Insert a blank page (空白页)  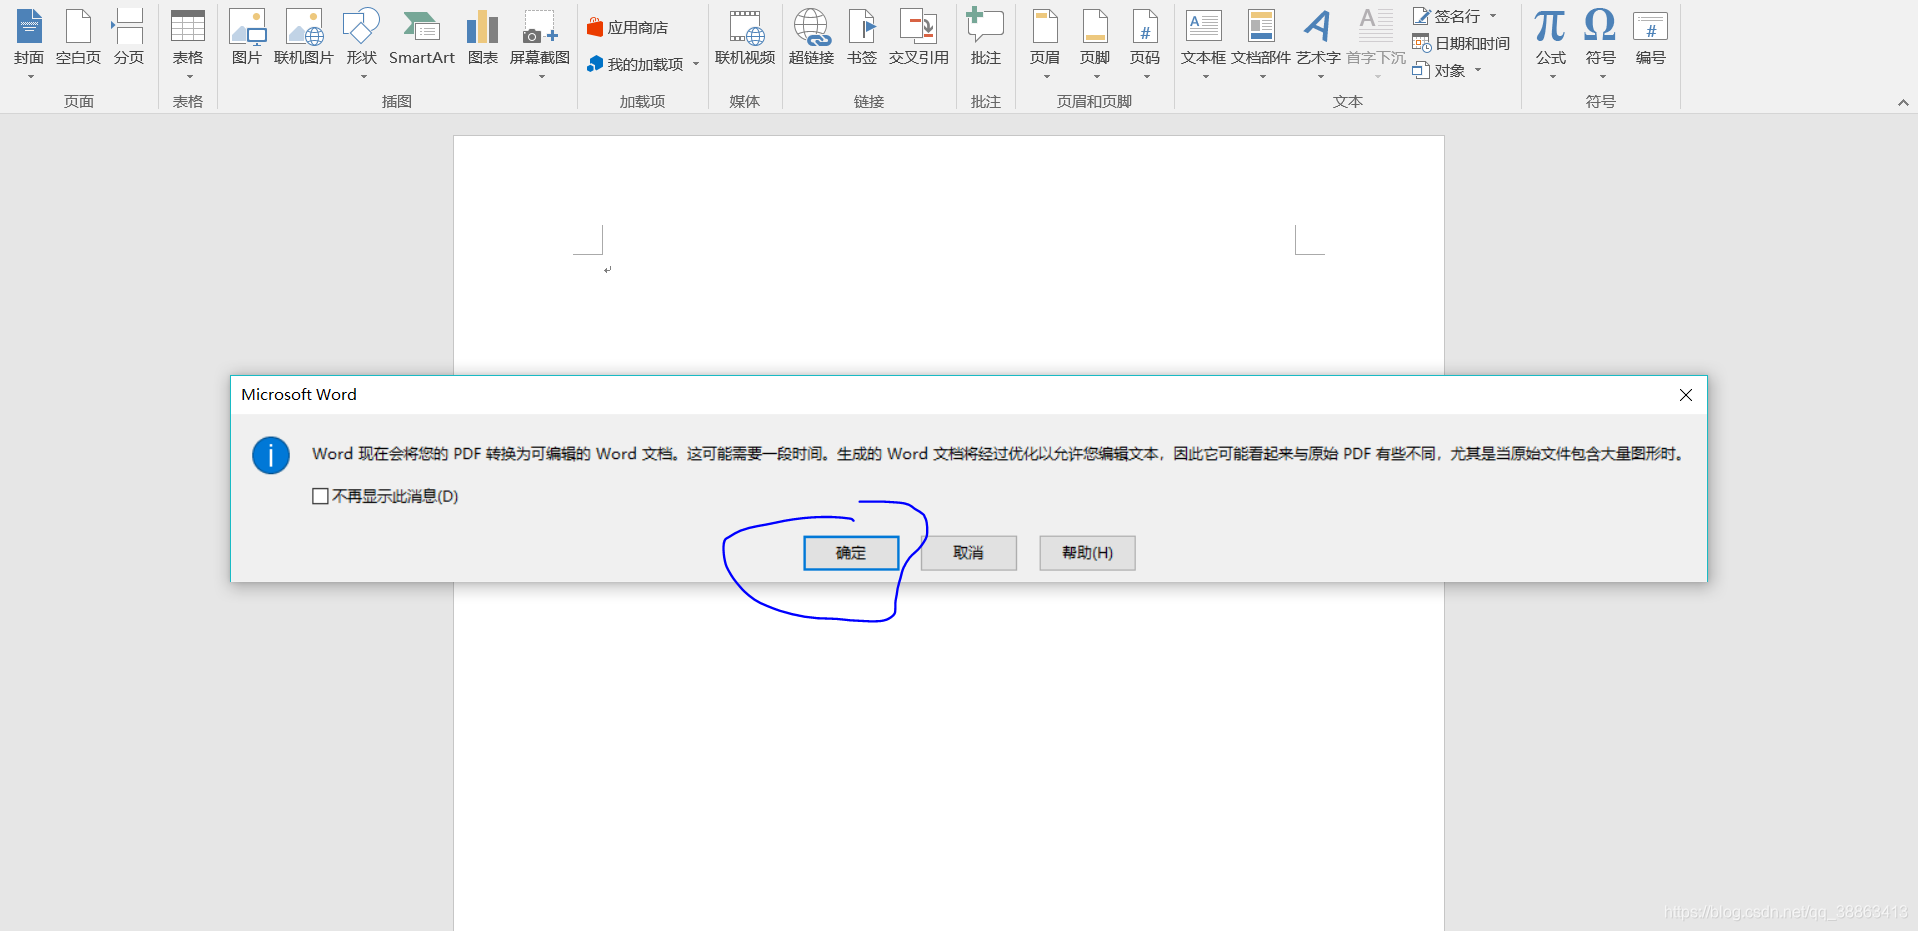pos(78,40)
